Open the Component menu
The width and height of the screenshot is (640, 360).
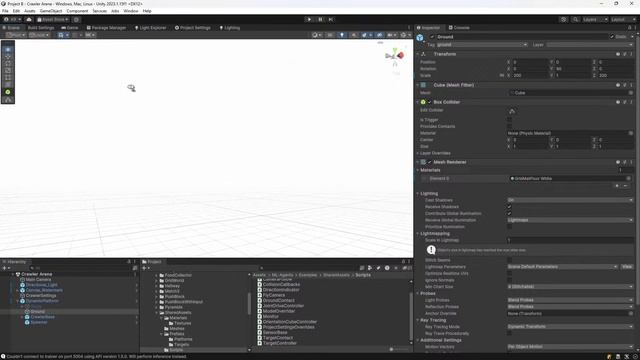click(77, 11)
